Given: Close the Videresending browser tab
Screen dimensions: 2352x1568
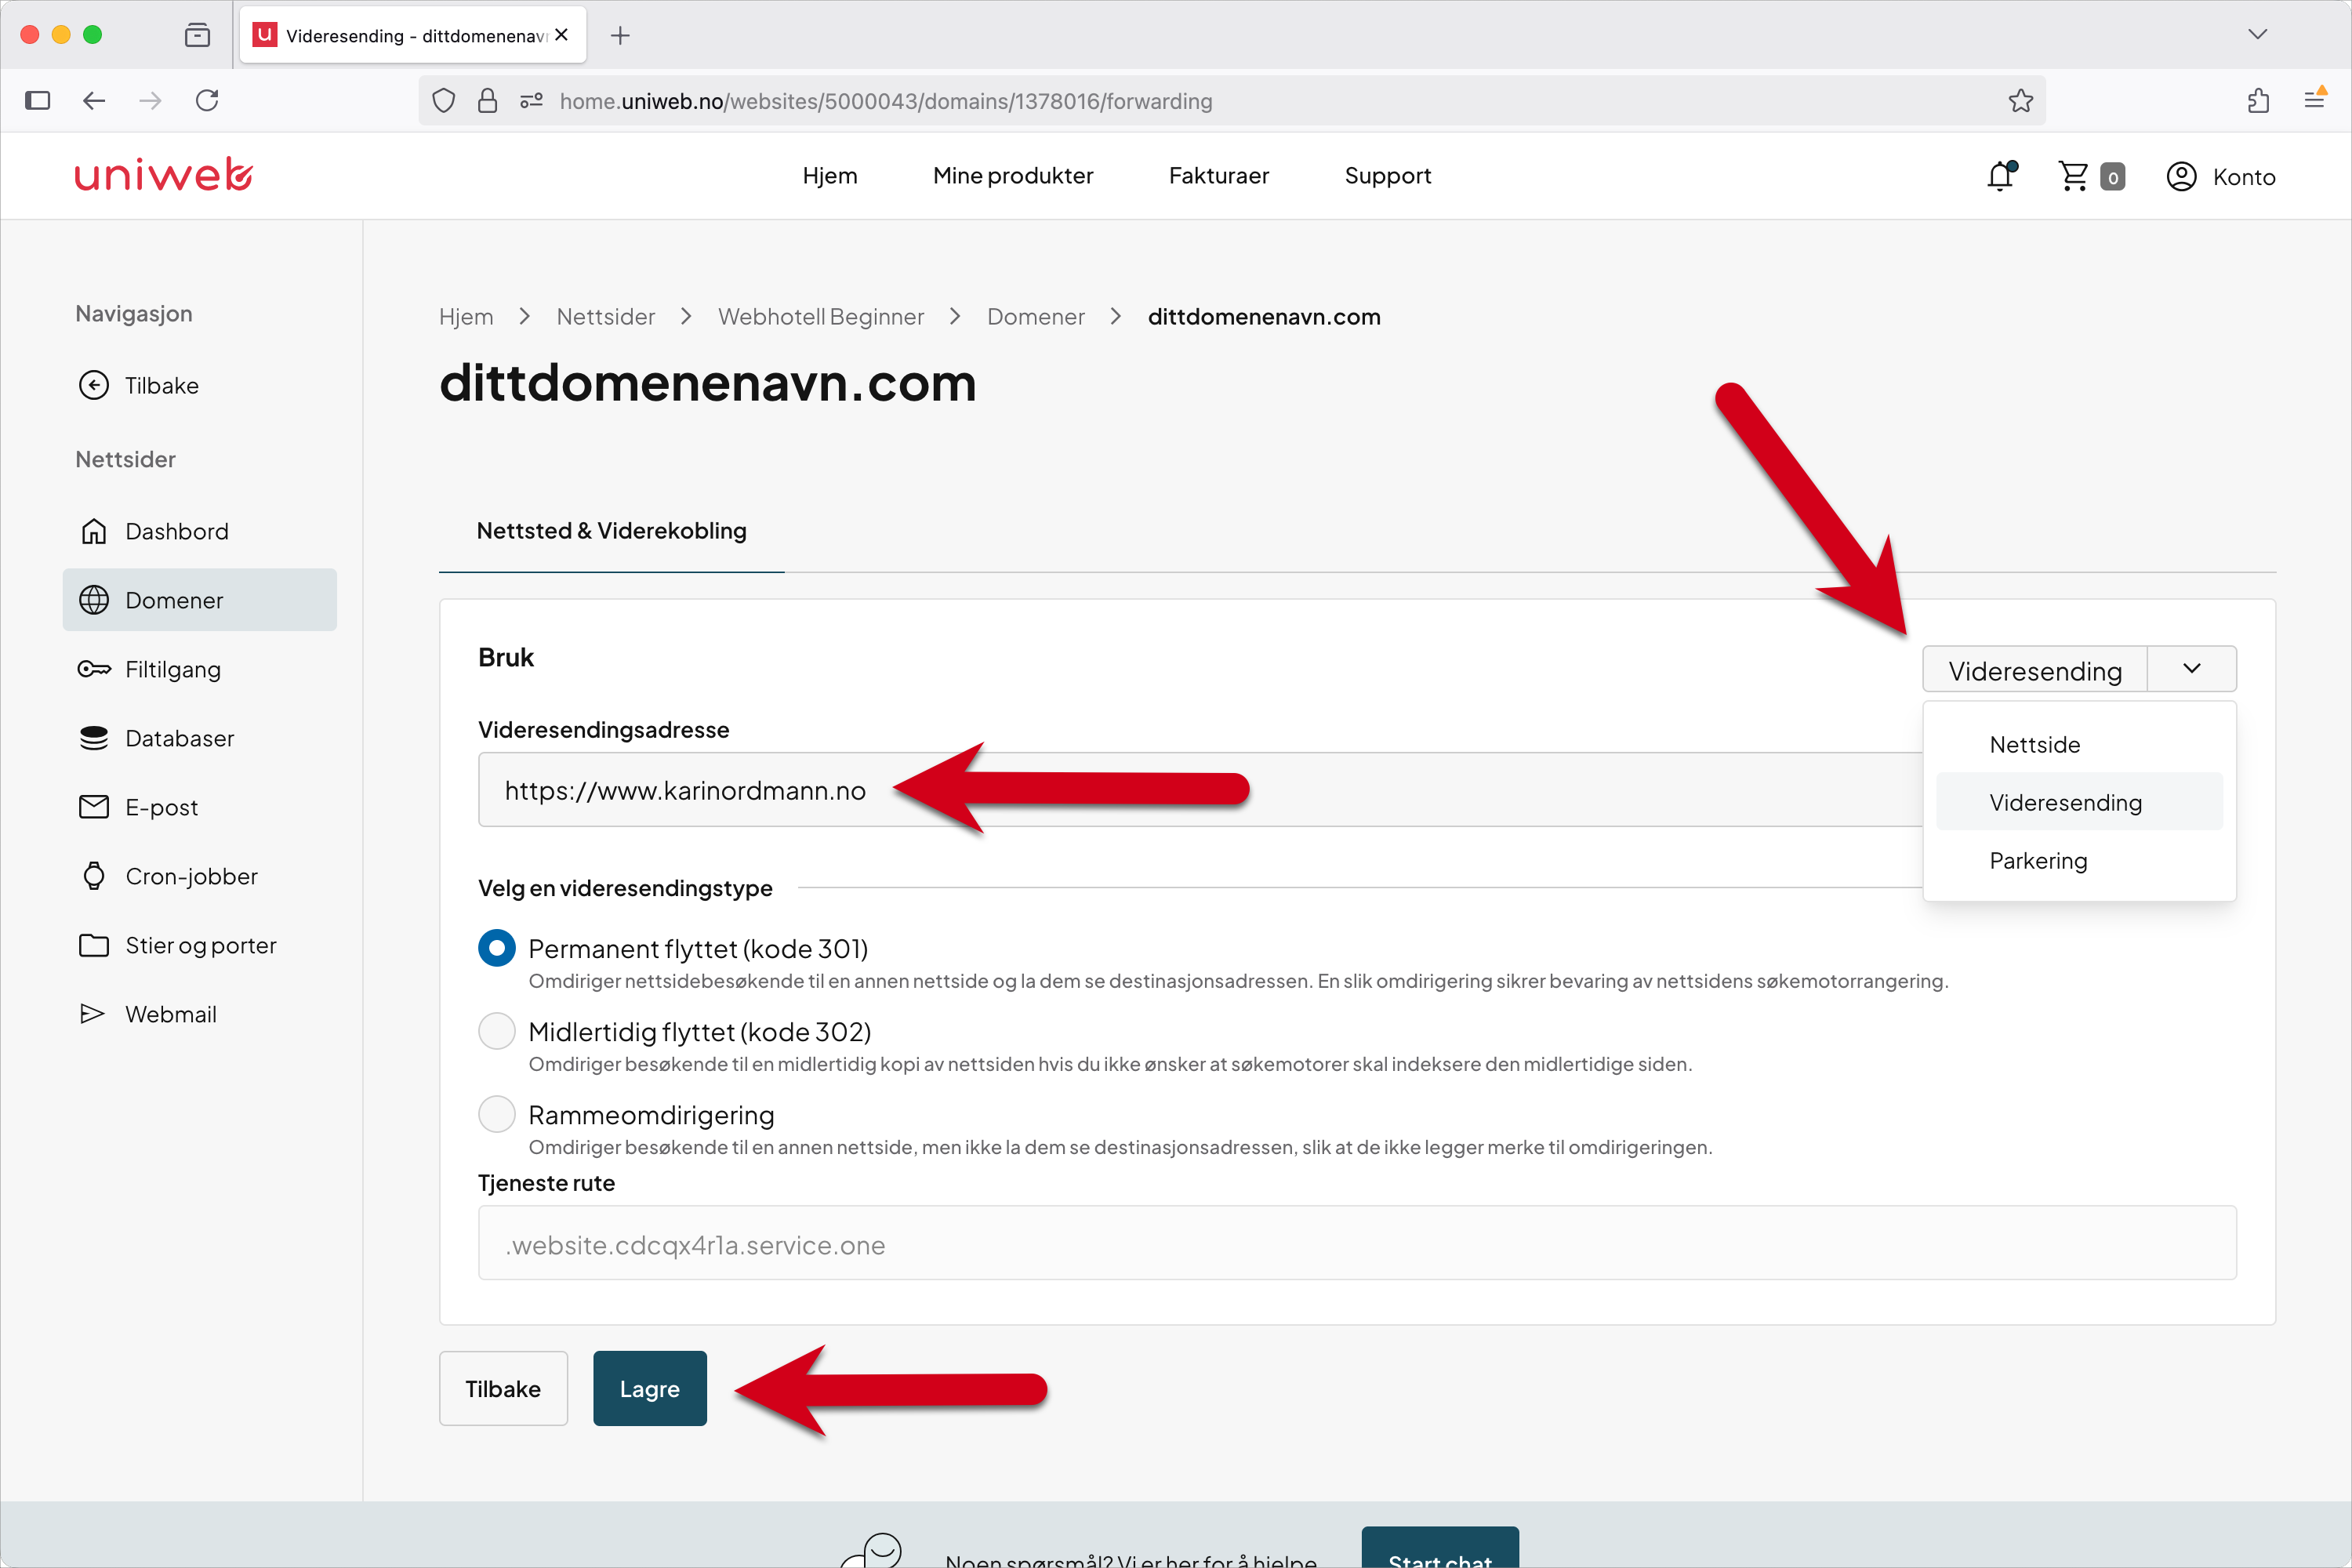Looking at the screenshot, I should (x=562, y=35).
